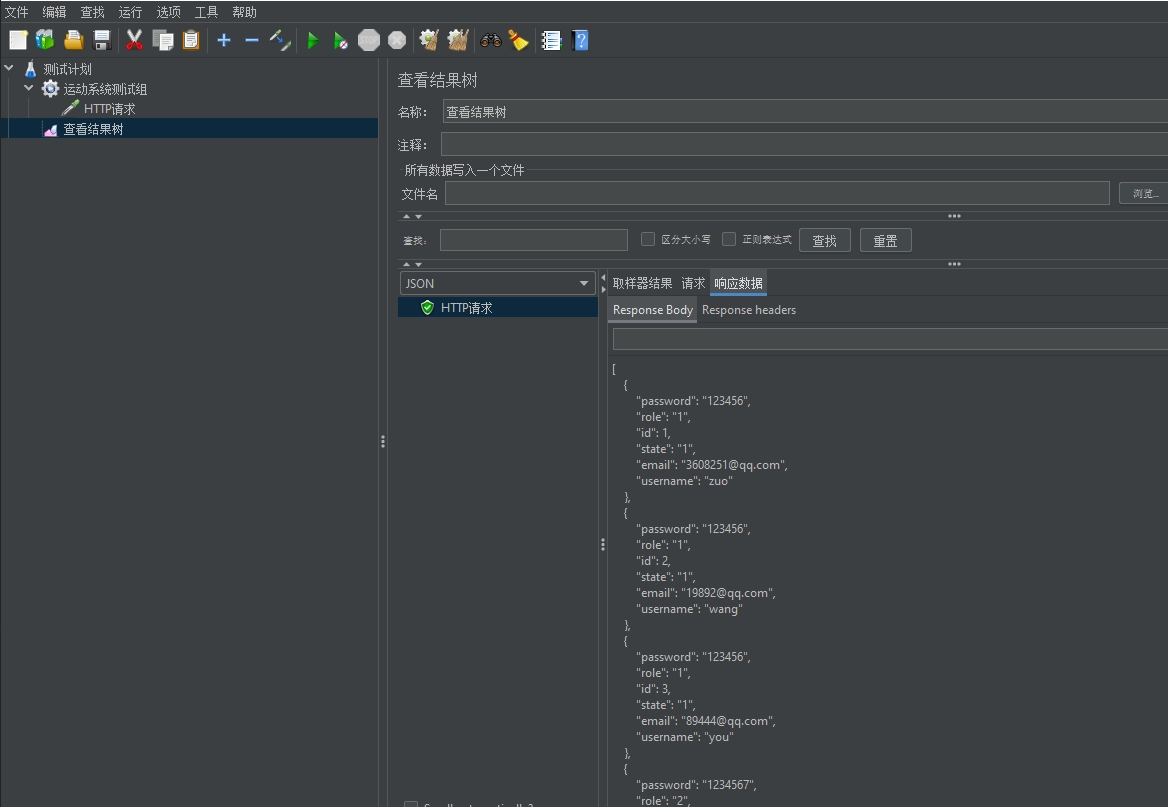Collapse the 测试计划 tree node

tap(10, 69)
